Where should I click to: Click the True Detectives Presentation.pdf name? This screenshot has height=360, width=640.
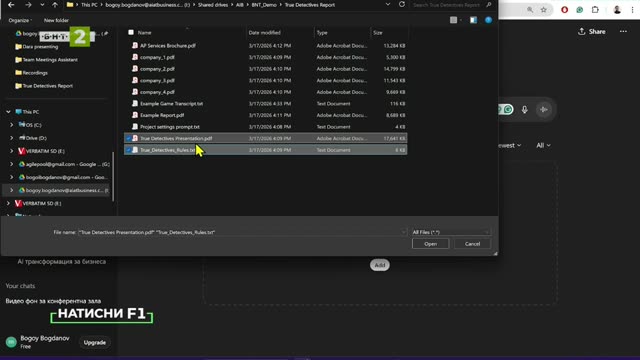176,138
